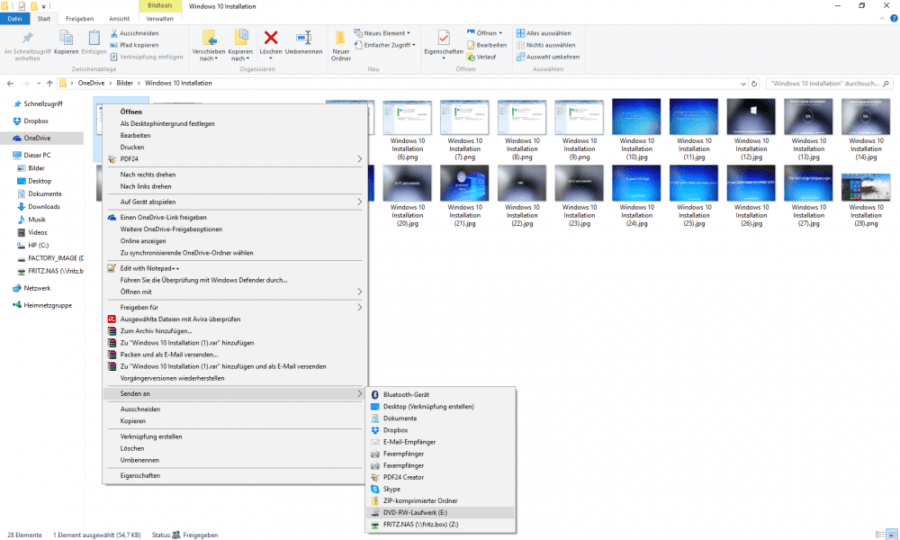Viewport: 900px width, 540px height.
Task: Choose Als Desktophintergrund festlegen
Action: point(234,123)
